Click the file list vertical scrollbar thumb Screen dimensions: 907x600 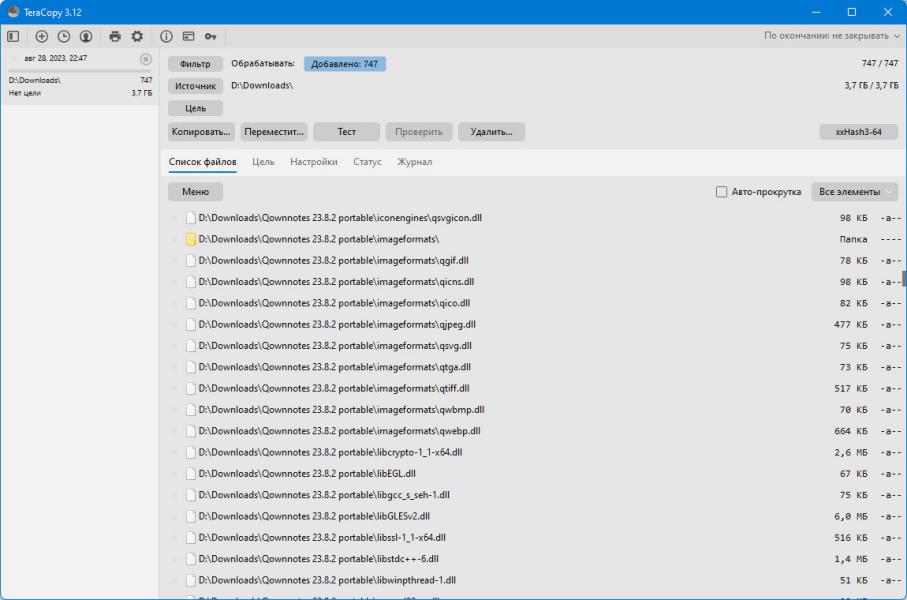click(904, 279)
